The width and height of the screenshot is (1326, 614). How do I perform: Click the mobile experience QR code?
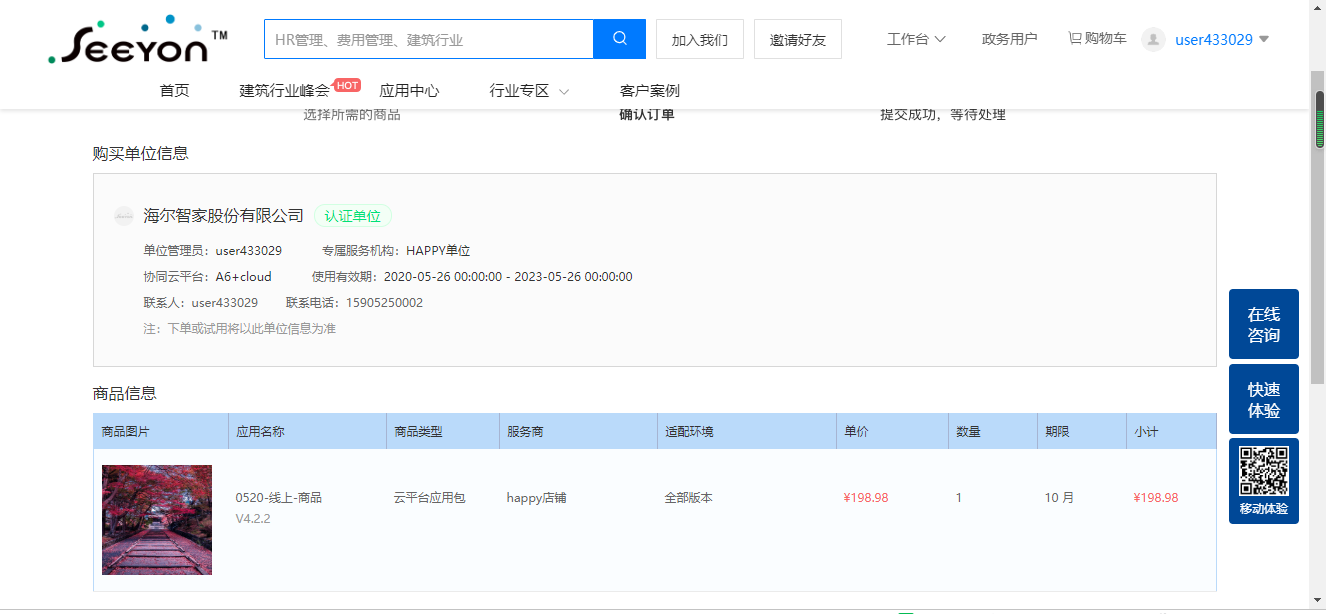(x=1264, y=471)
